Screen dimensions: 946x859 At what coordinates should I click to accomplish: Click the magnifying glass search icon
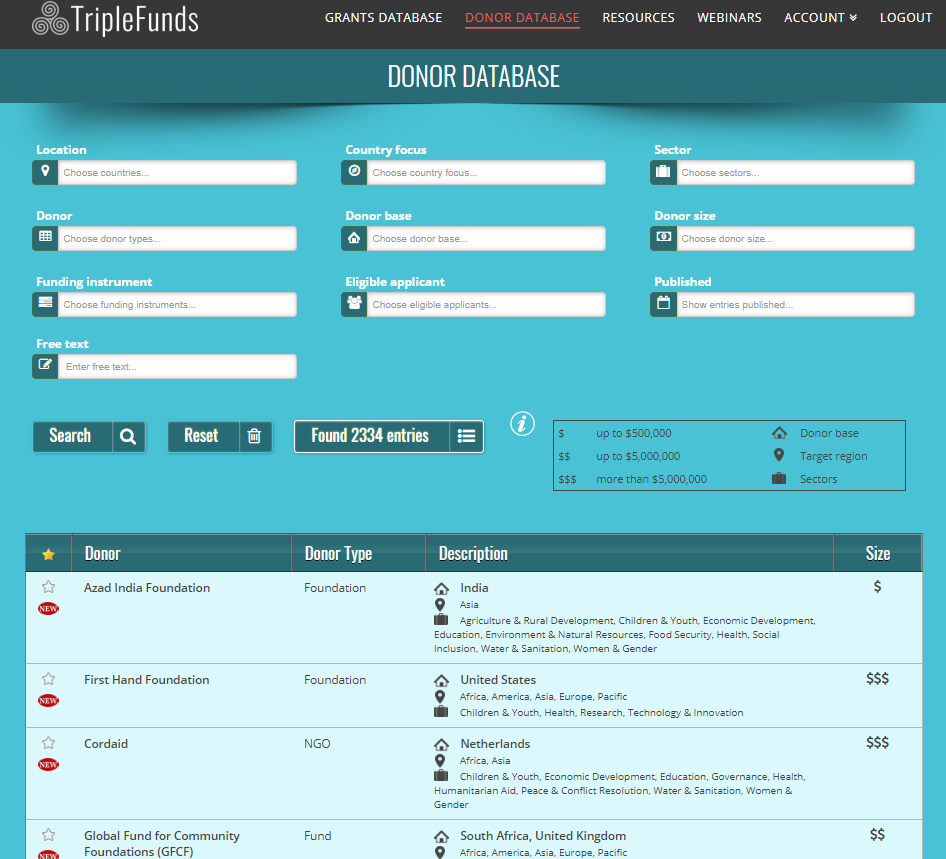click(x=128, y=436)
